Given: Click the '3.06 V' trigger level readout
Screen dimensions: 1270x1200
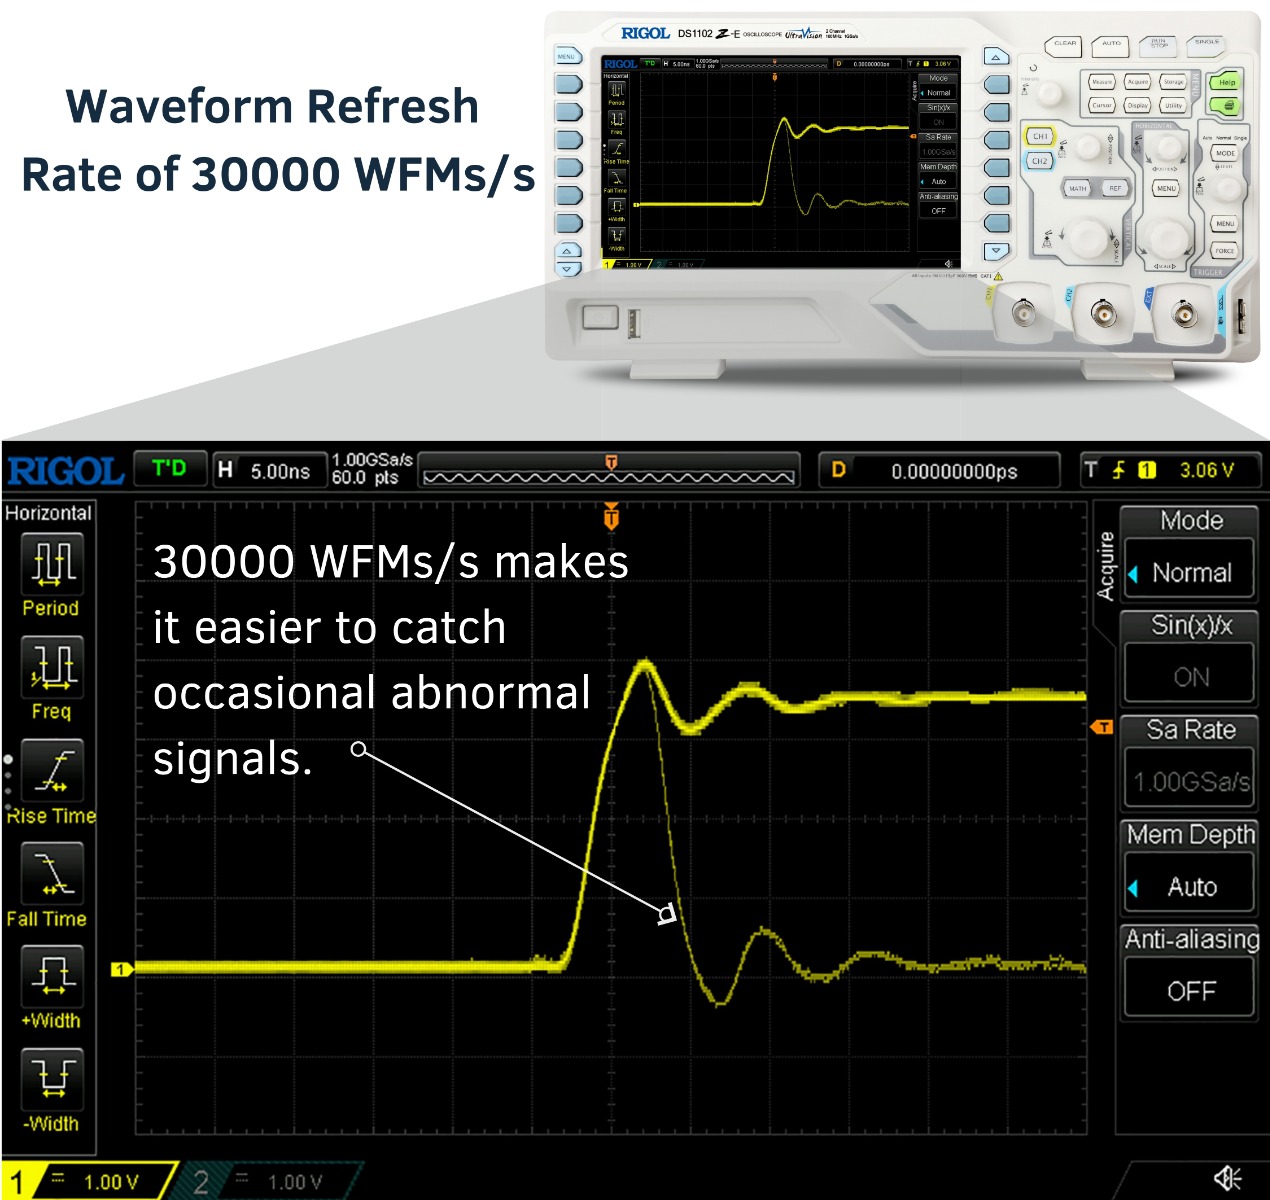Looking at the screenshot, I should pos(1206,470).
